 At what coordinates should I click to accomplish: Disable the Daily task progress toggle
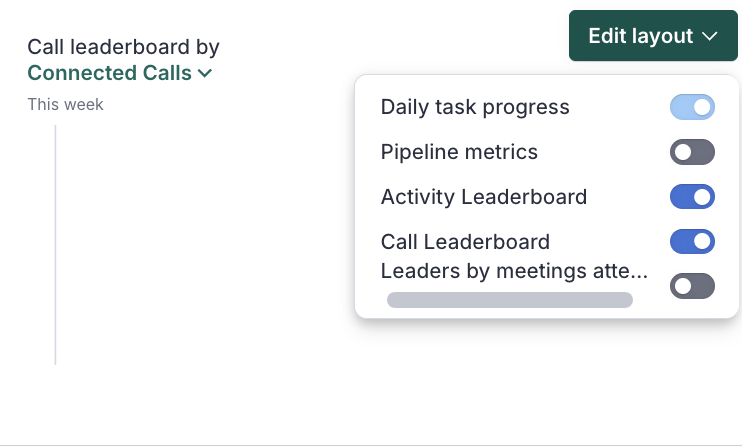(692, 107)
